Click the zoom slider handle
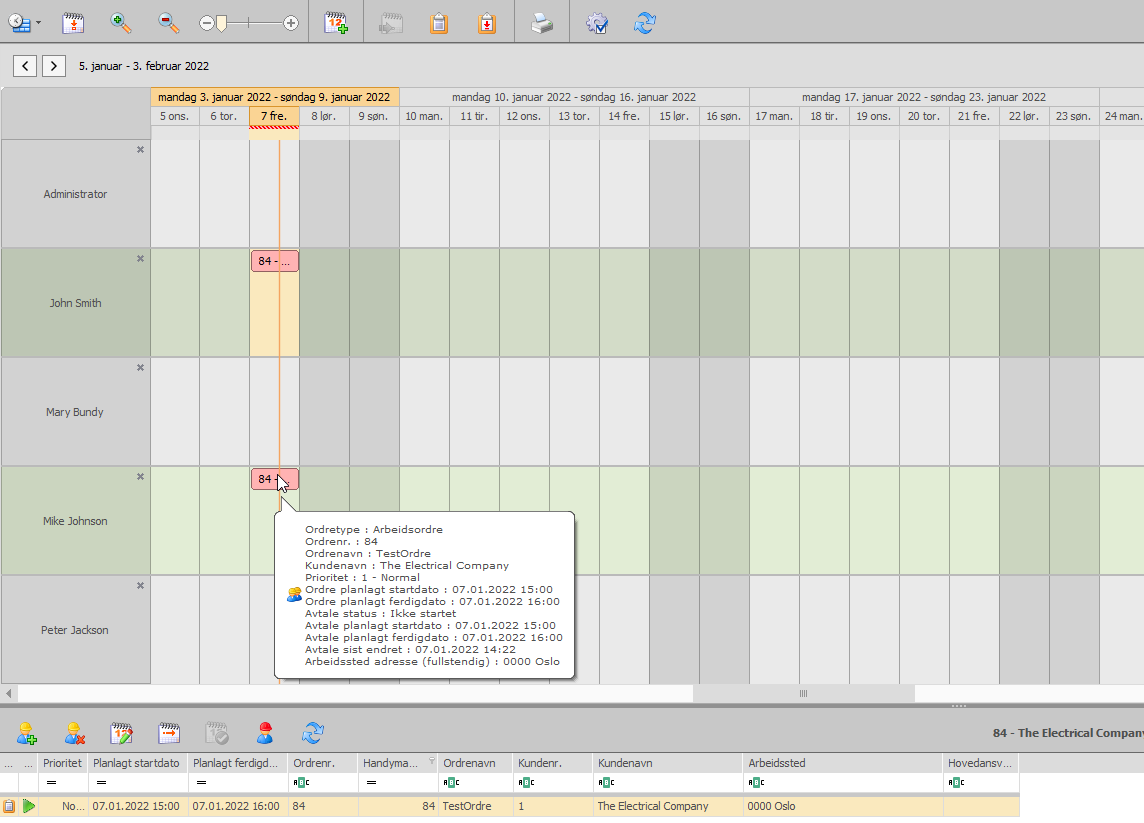 coord(221,23)
